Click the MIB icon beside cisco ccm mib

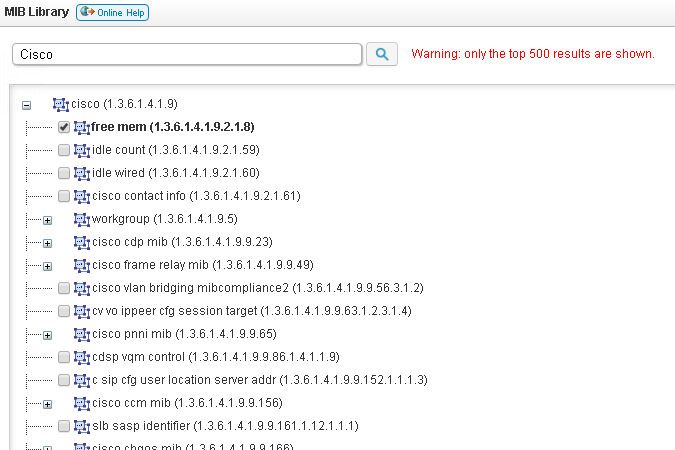coord(82,403)
